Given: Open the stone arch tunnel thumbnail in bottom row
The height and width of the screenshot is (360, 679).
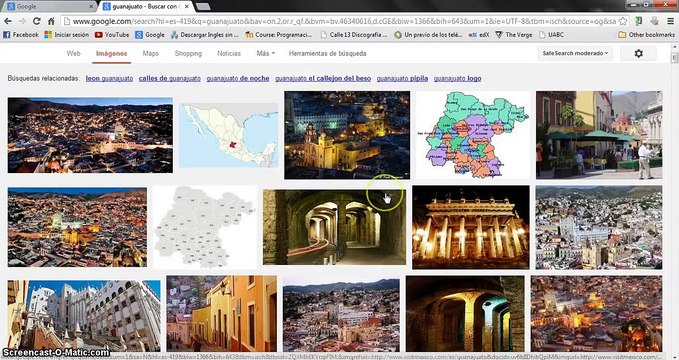Looking at the screenshot, I should point(465,314).
